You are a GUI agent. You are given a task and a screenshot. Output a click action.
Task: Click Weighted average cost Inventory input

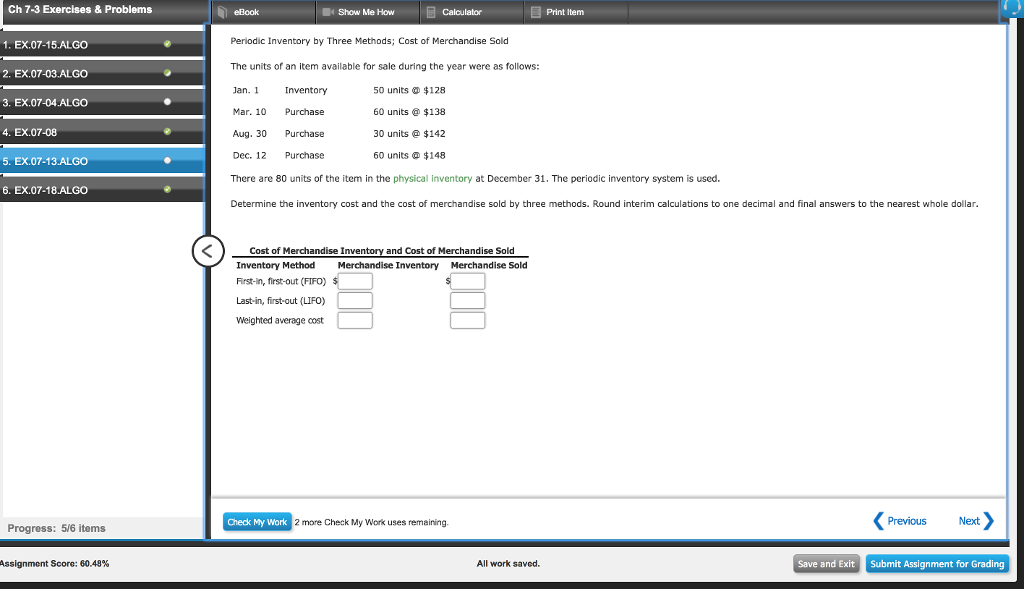pyautogui.click(x=355, y=320)
